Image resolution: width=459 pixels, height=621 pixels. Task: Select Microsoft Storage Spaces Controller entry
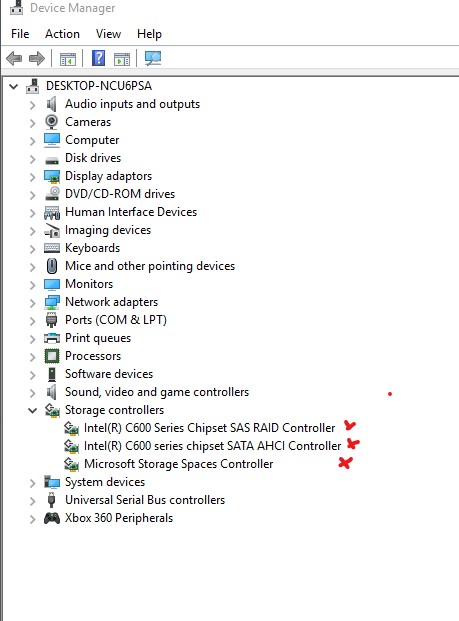tap(179, 464)
